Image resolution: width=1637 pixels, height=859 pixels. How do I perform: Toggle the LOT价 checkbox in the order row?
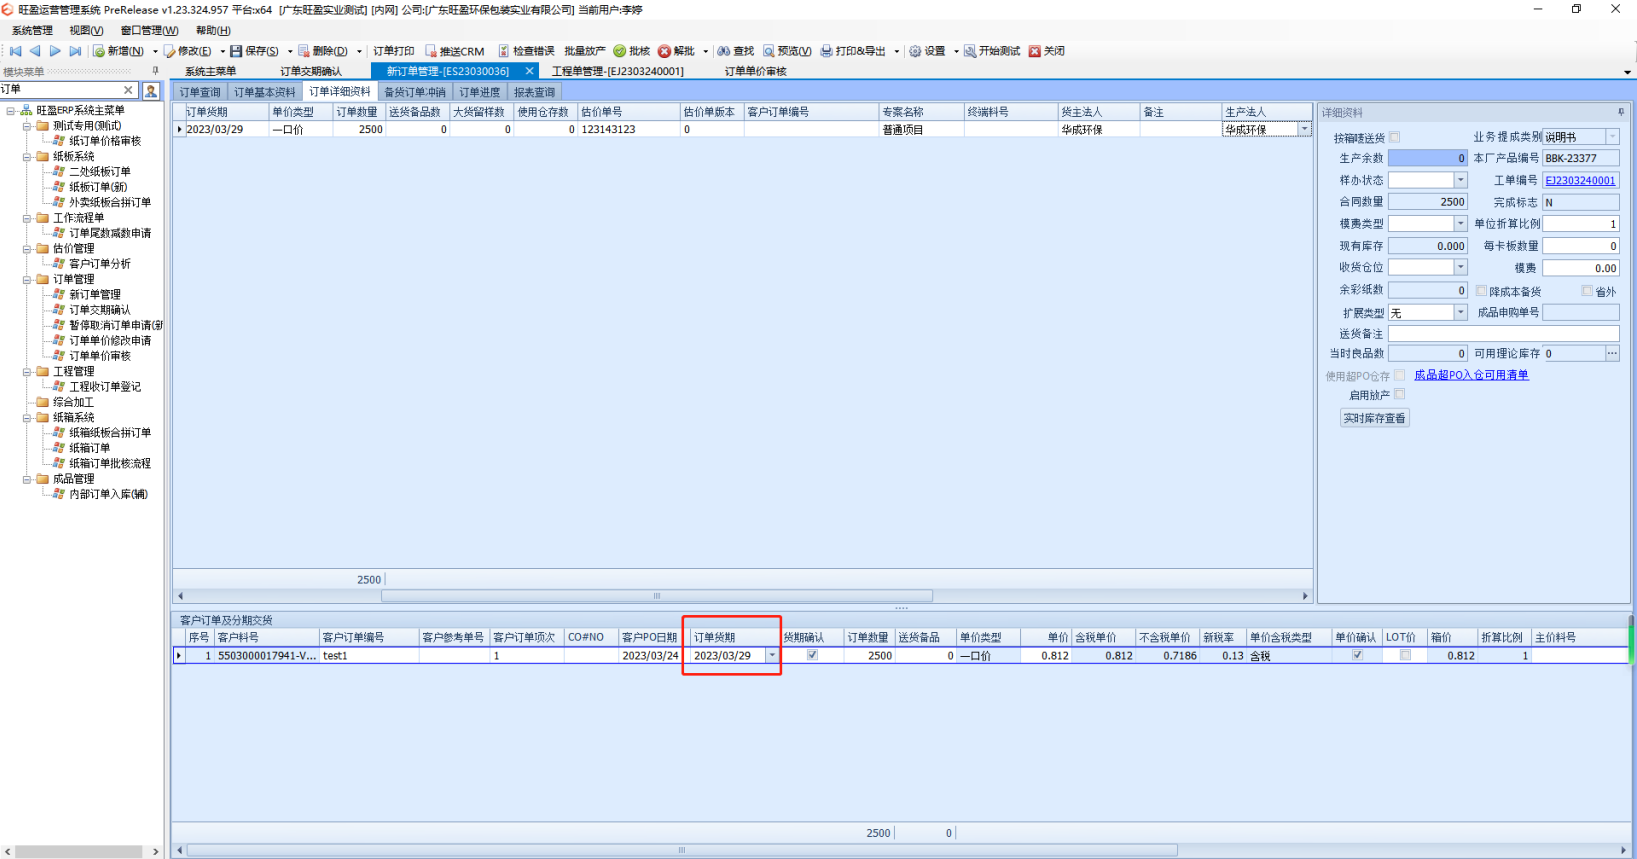1405,655
